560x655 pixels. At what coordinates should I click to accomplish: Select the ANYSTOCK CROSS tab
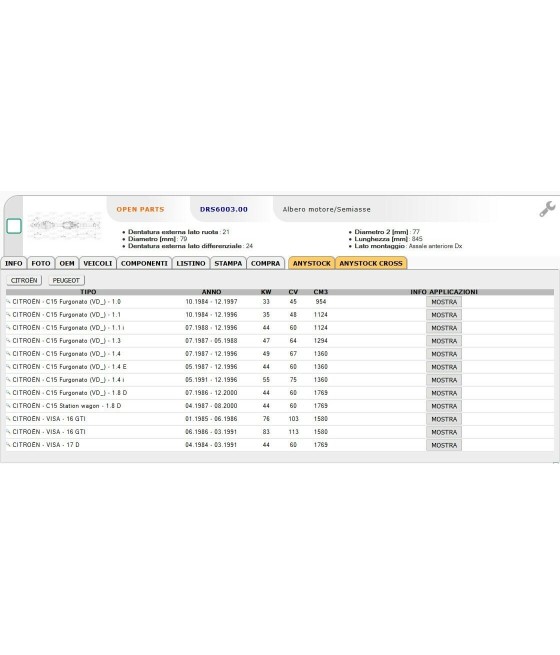(371, 263)
